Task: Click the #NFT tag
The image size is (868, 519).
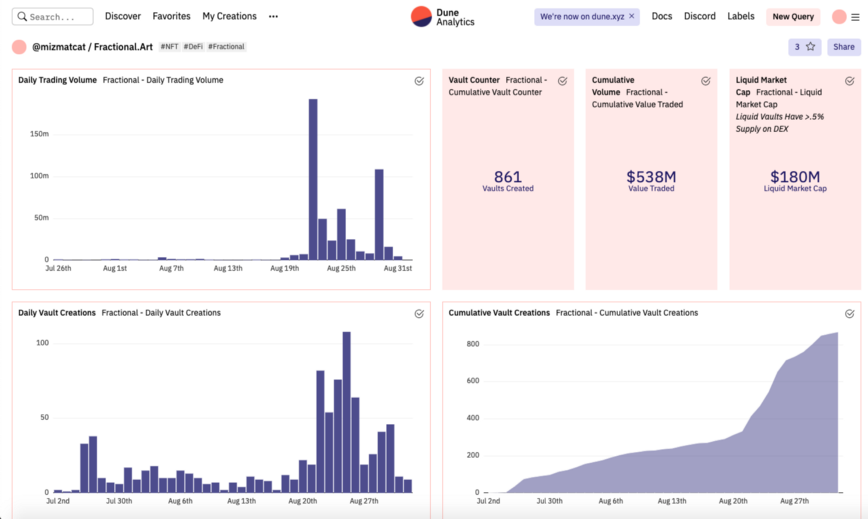Action: coord(169,47)
